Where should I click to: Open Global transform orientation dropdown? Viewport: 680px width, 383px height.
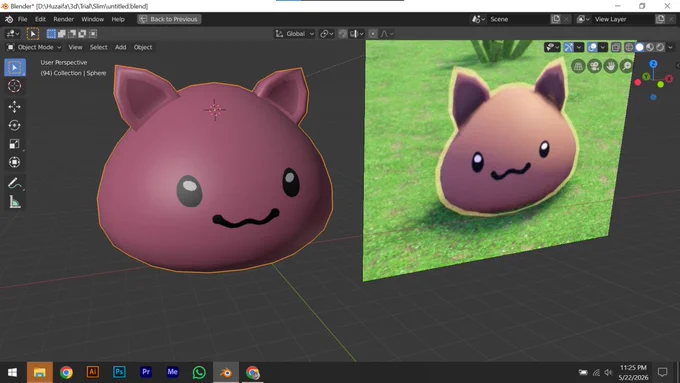(x=294, y=34)
